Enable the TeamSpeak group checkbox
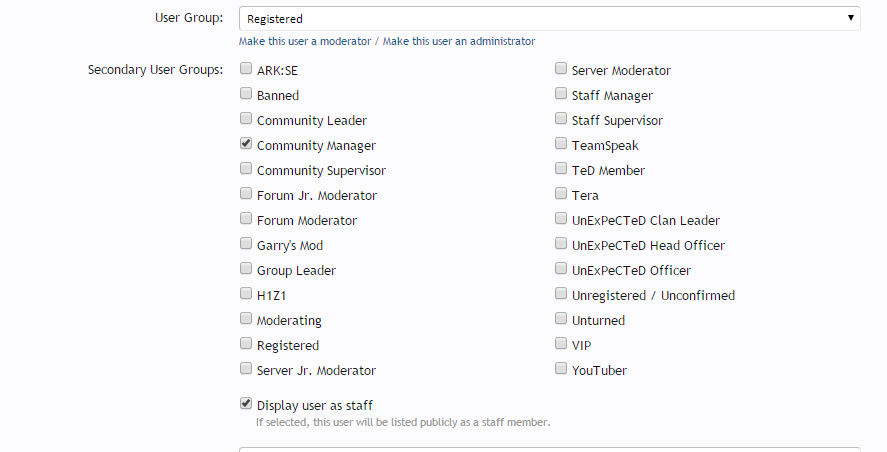Image resolution: width=887 pixels, height=452 pixels. click(x=561, y=145)
